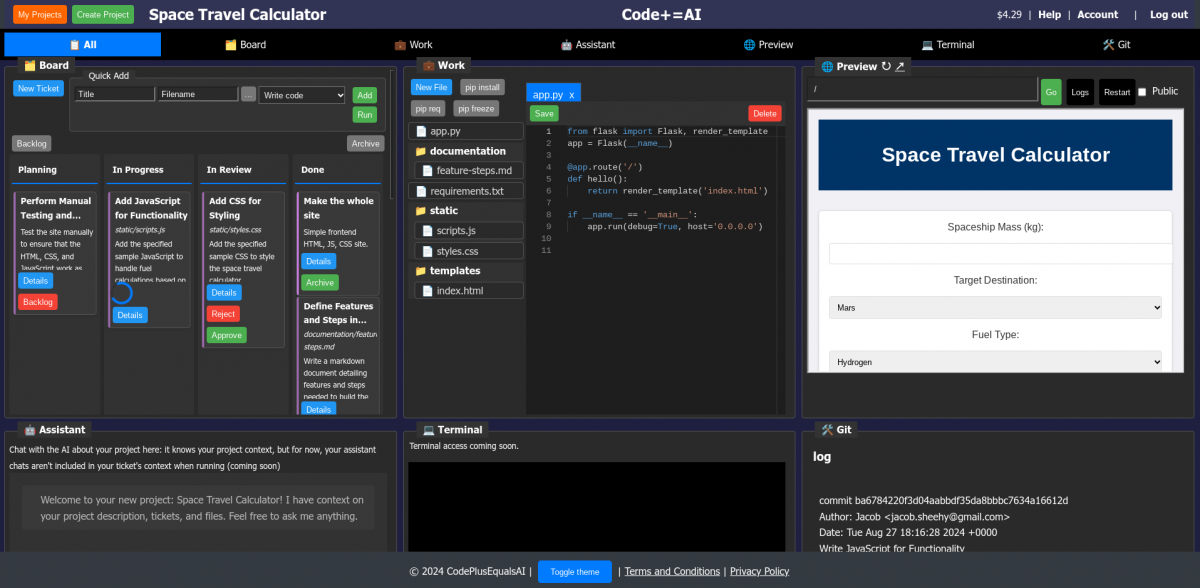Open the Fuel Type dropdown showing Hydrogen
Viewport: 1200px width, 588px height.
point(995,361)
